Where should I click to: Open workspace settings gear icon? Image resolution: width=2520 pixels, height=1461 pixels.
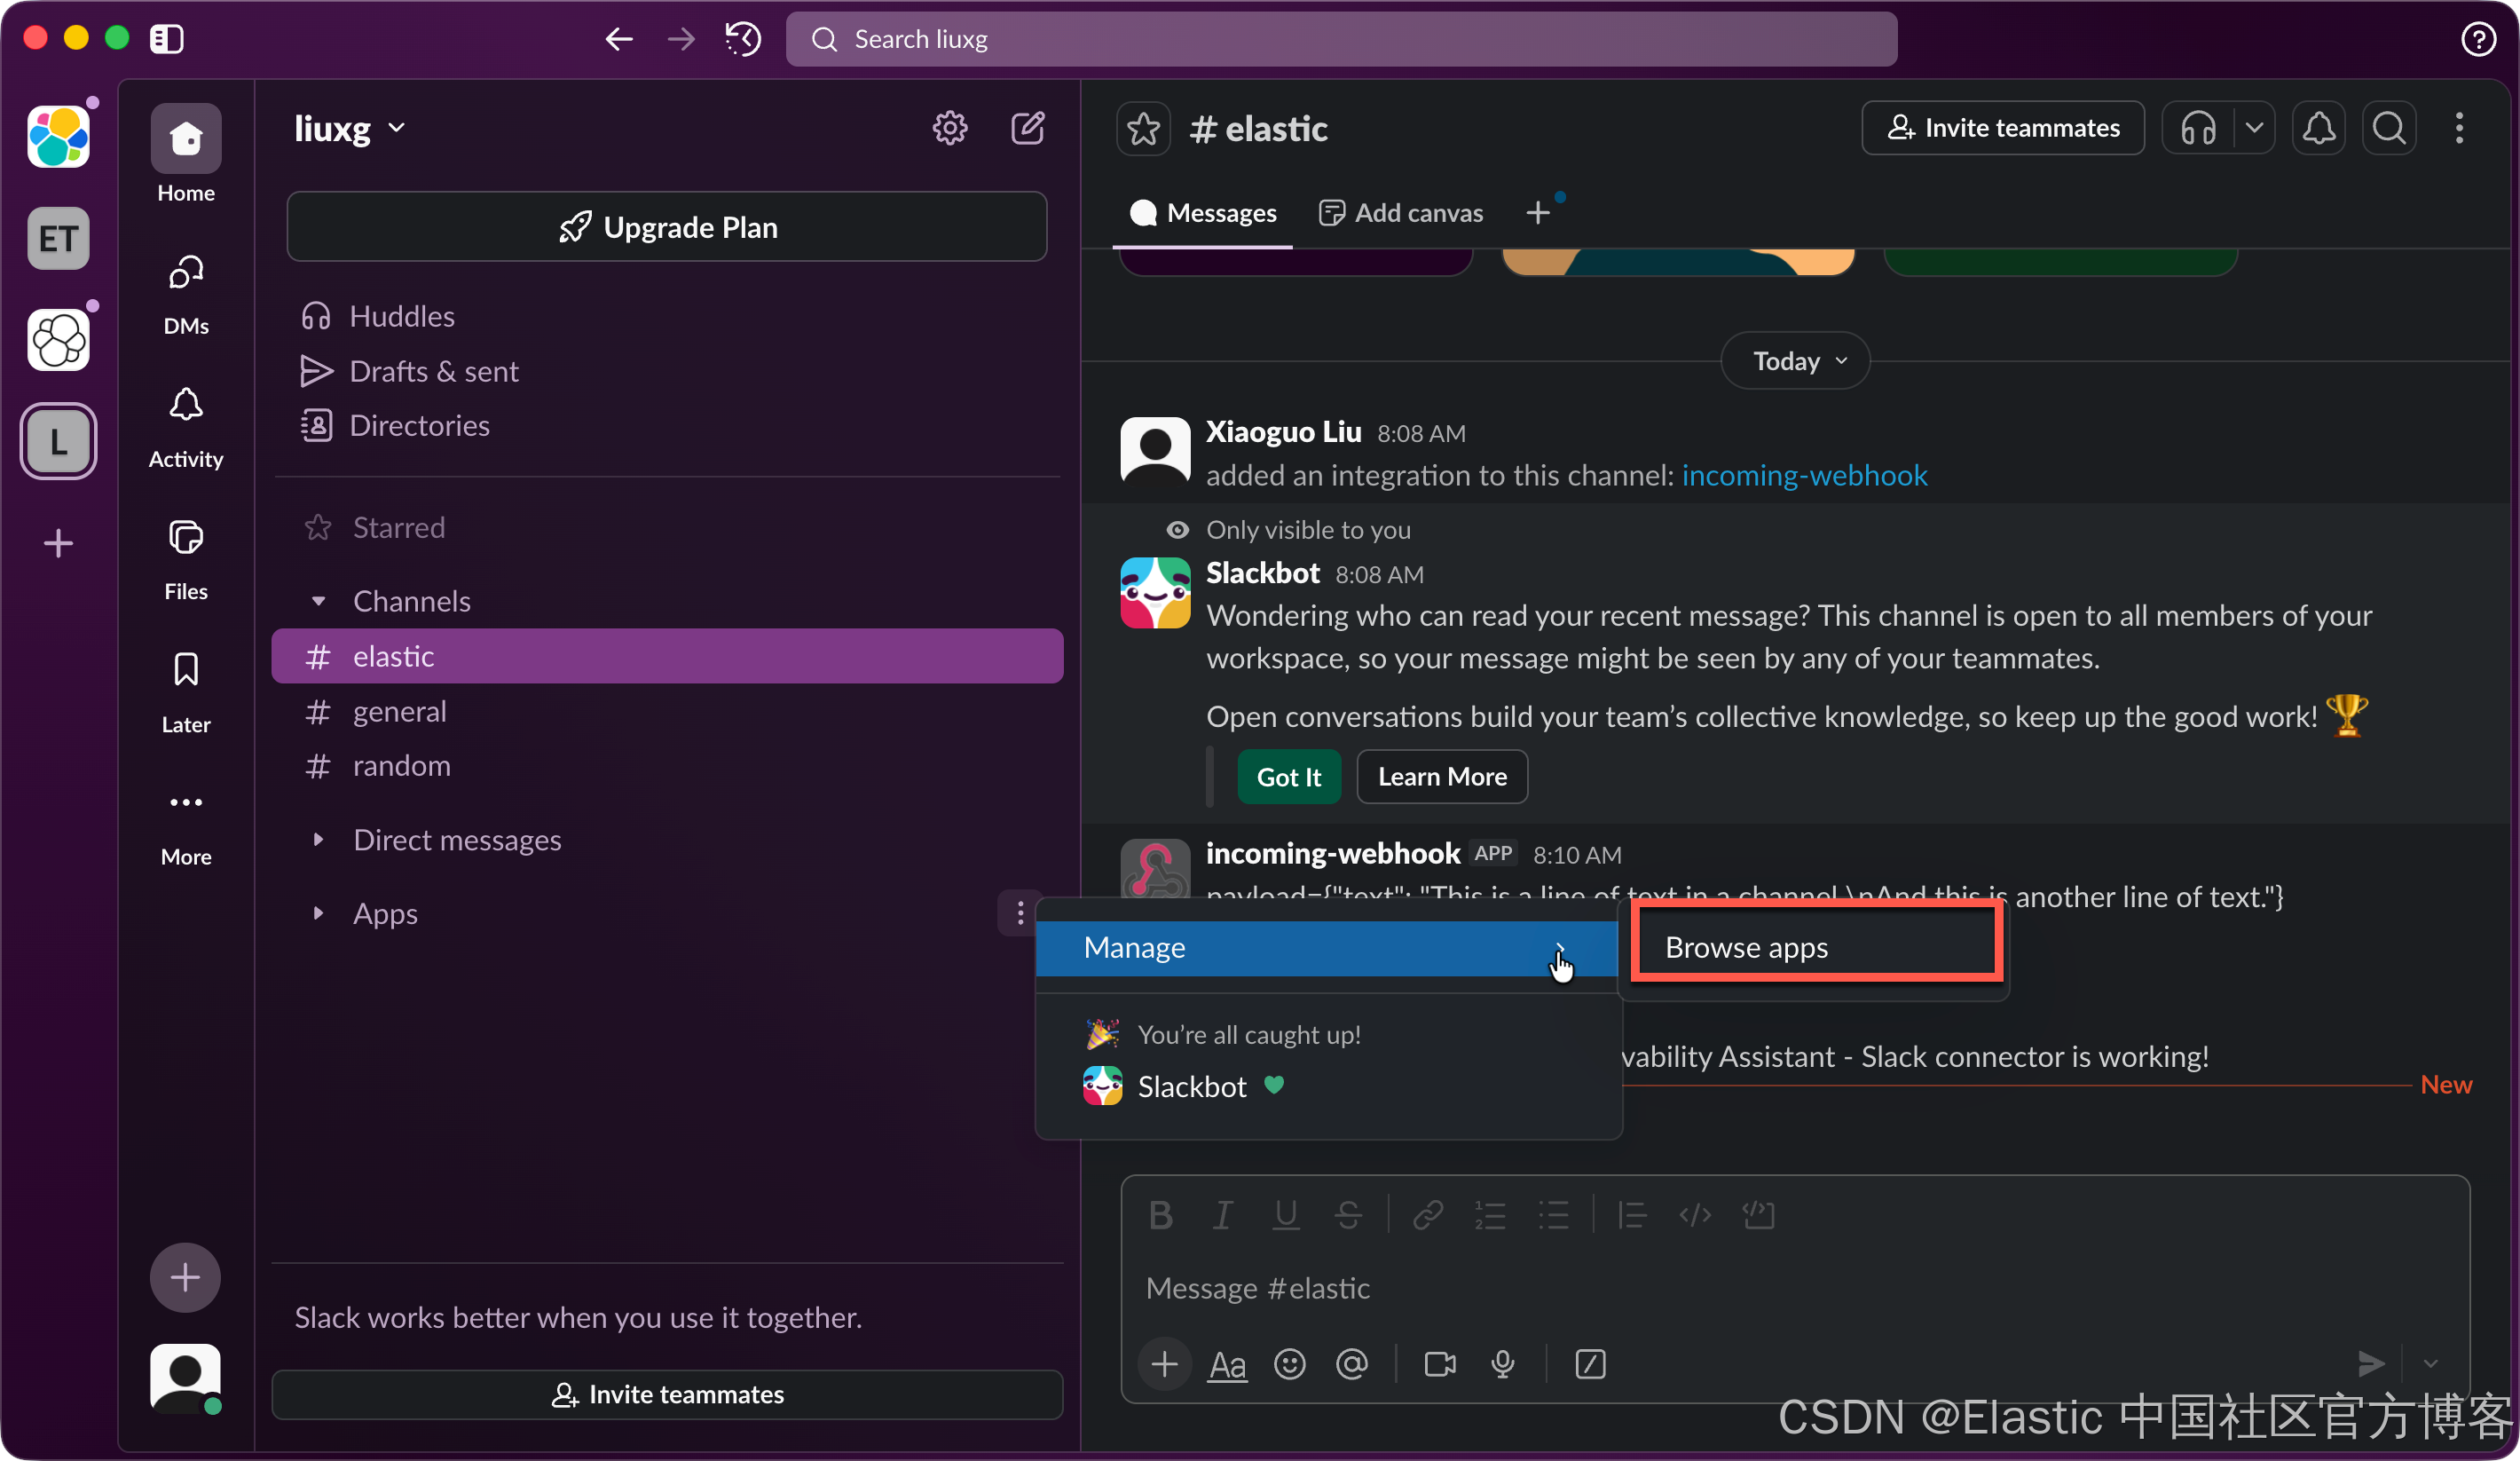point(949,128)
